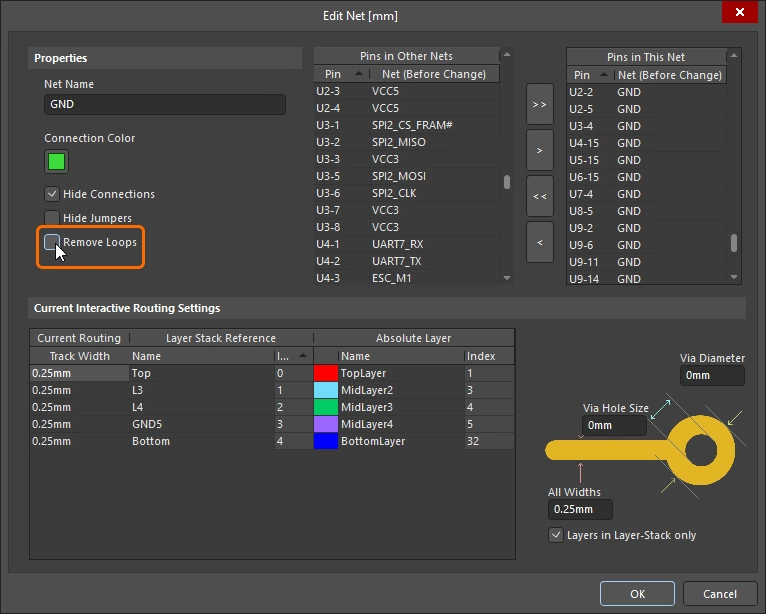Toggle the Remove Loops checkbox
766x614 pixels.
52,242
